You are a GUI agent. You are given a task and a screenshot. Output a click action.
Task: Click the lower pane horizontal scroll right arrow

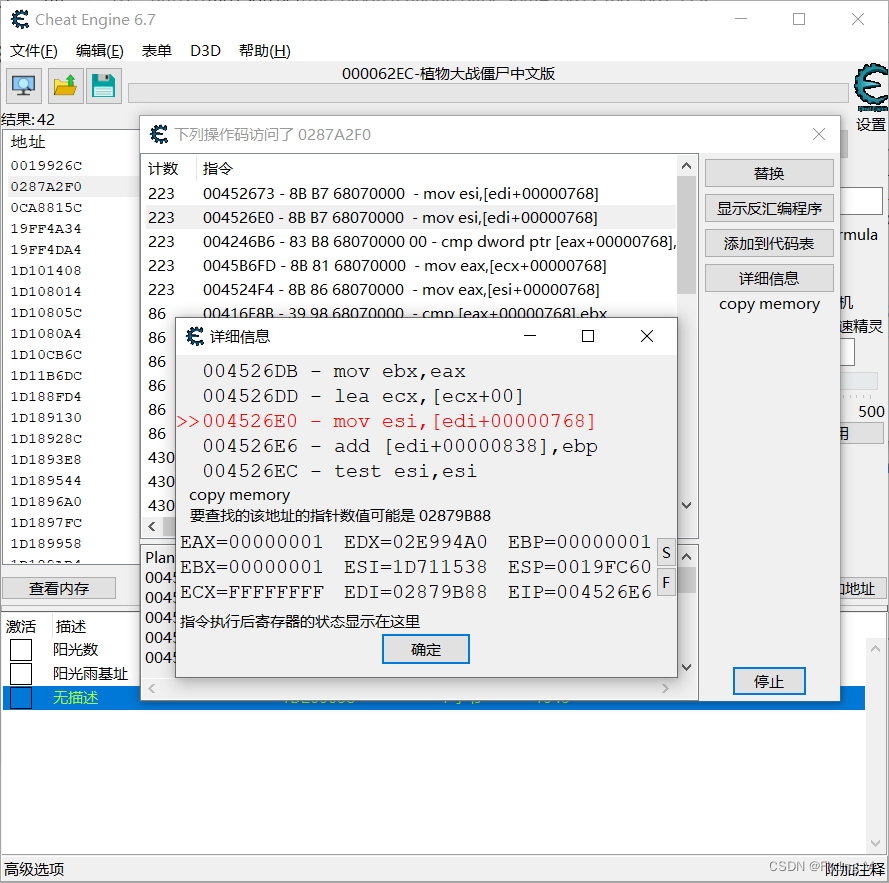(666, 688)
